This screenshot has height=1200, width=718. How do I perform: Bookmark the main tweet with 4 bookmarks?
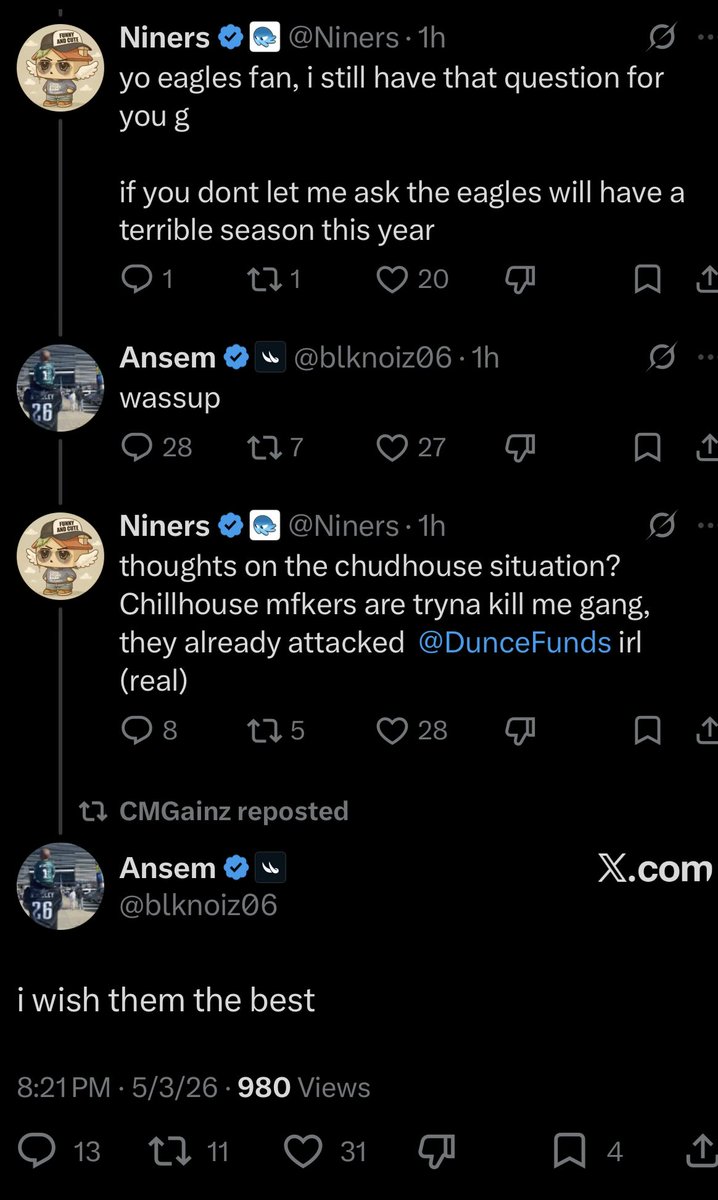pyautogui.click(x=571, y=1152)
